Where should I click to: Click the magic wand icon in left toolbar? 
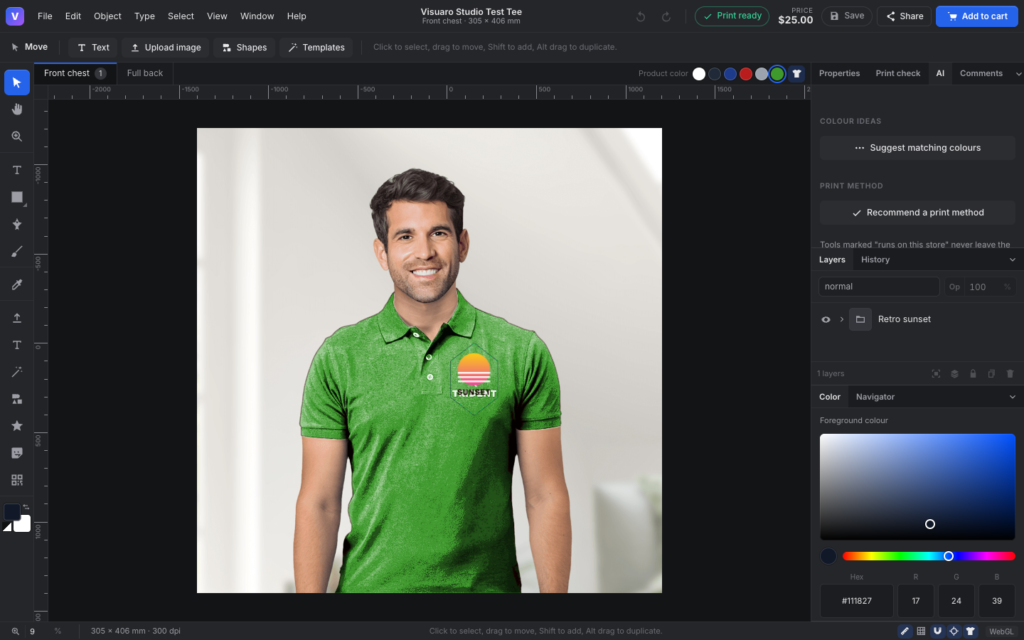[17, 372]
